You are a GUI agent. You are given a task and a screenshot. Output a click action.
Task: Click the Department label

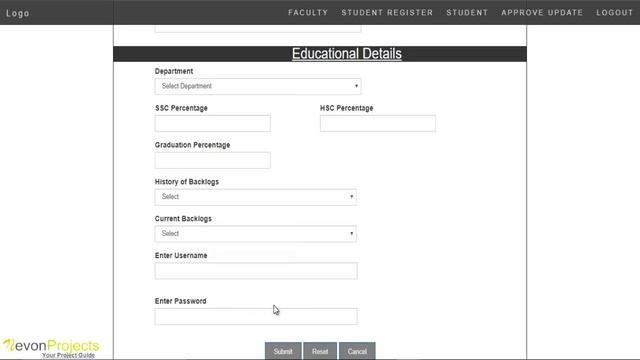point(174,71)
